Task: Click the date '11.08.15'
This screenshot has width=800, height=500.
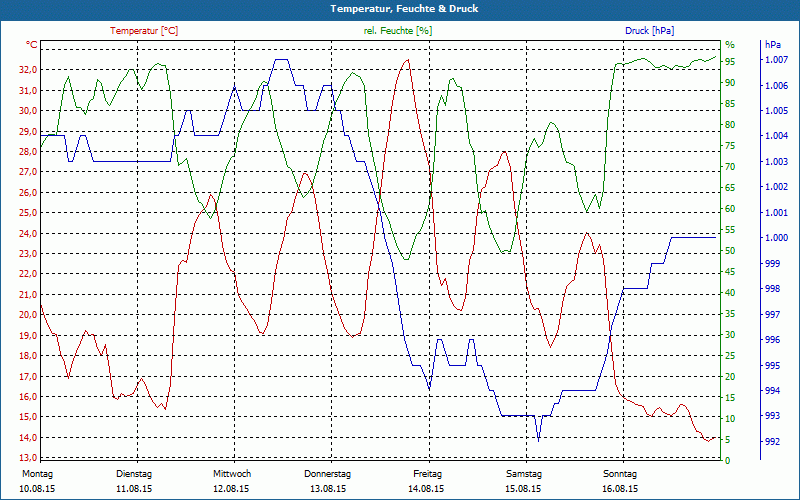Action: click(134, 489)
